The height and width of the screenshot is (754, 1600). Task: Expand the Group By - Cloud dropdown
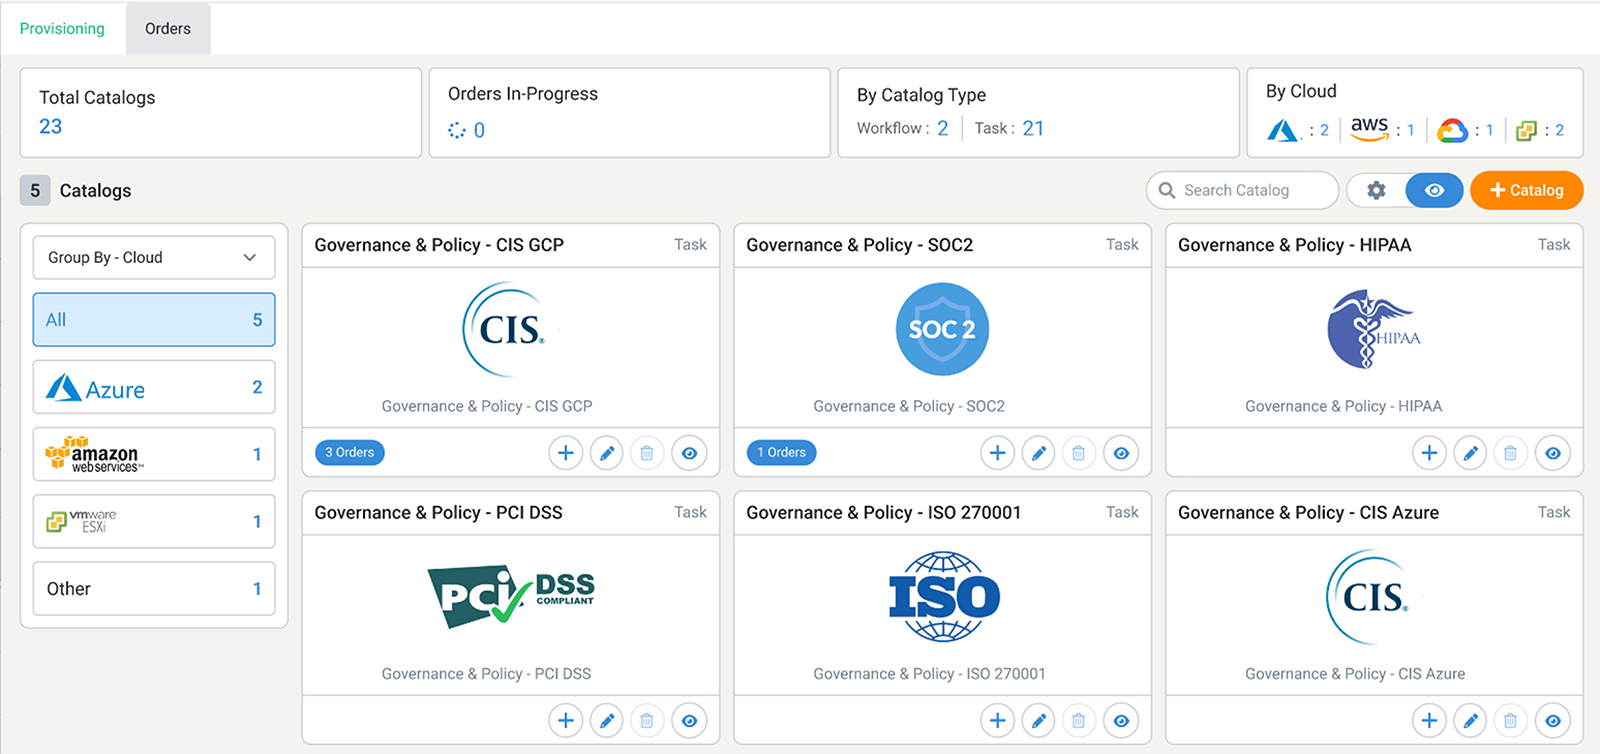(x=154, y=257)
